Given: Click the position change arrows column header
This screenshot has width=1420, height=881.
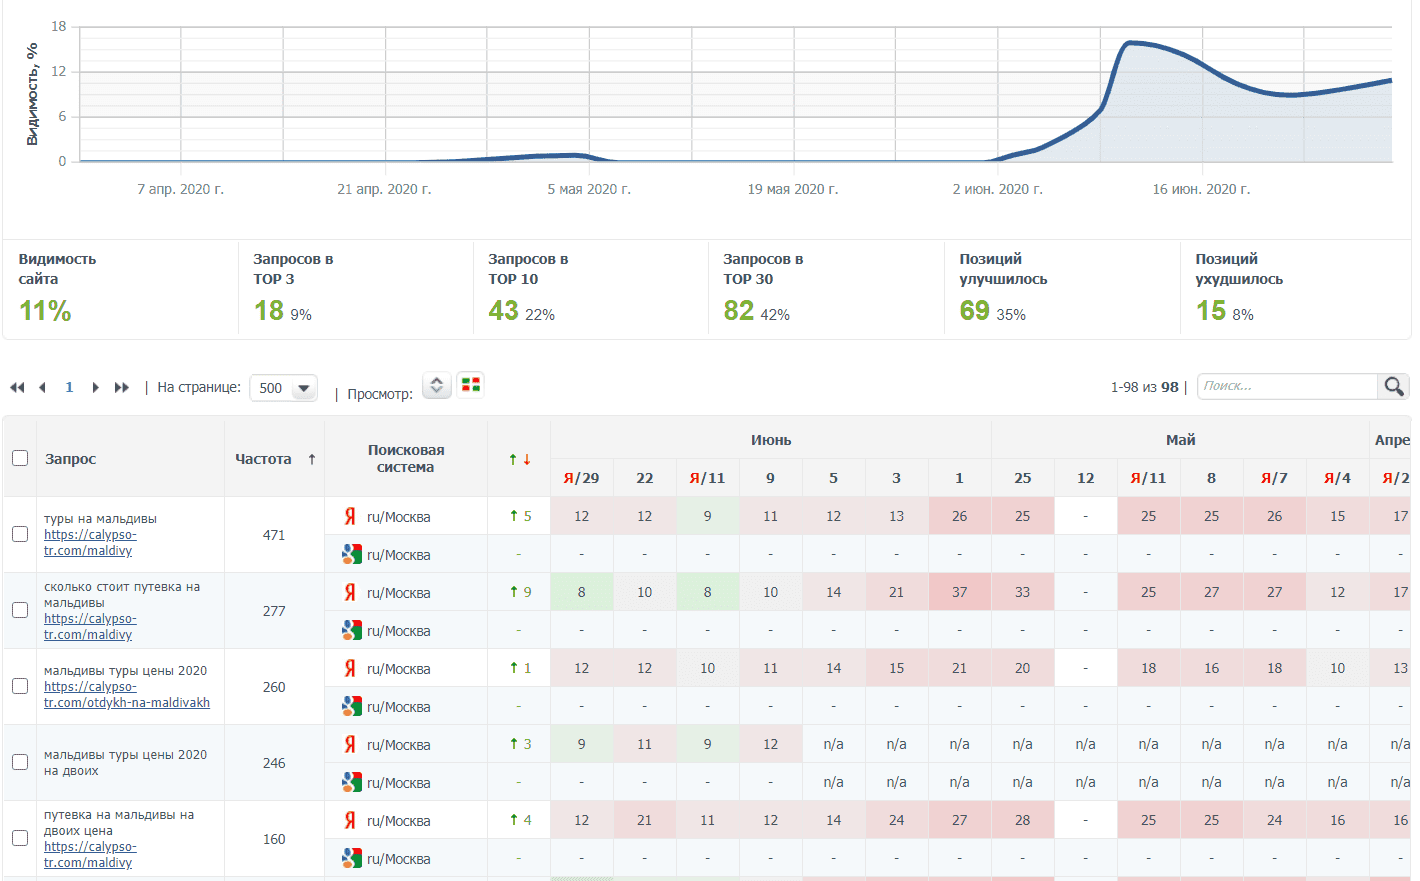Looking at the screenshot, I should click(x=519, y=459).
